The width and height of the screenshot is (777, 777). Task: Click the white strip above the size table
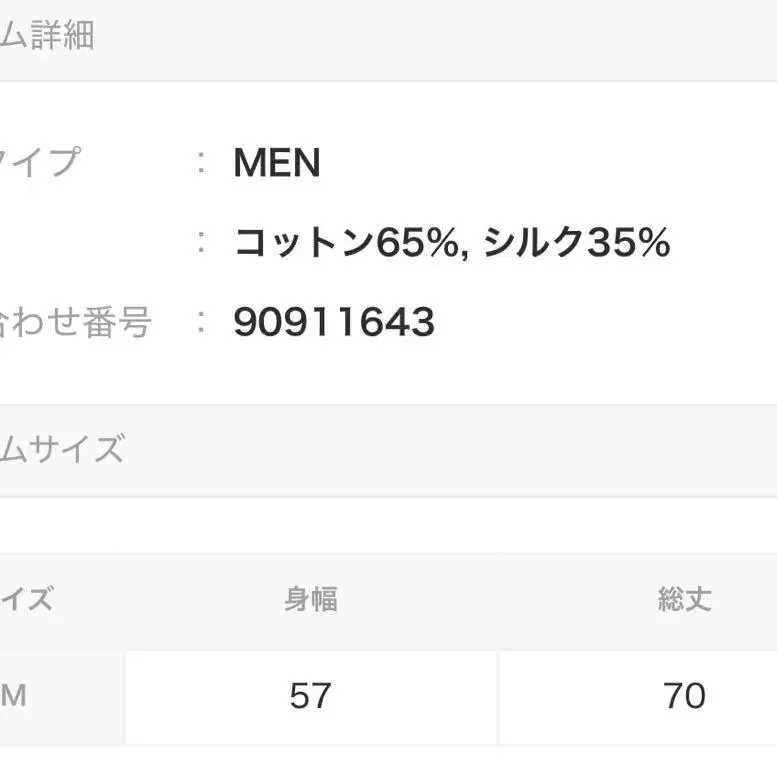tap(388, 524)
